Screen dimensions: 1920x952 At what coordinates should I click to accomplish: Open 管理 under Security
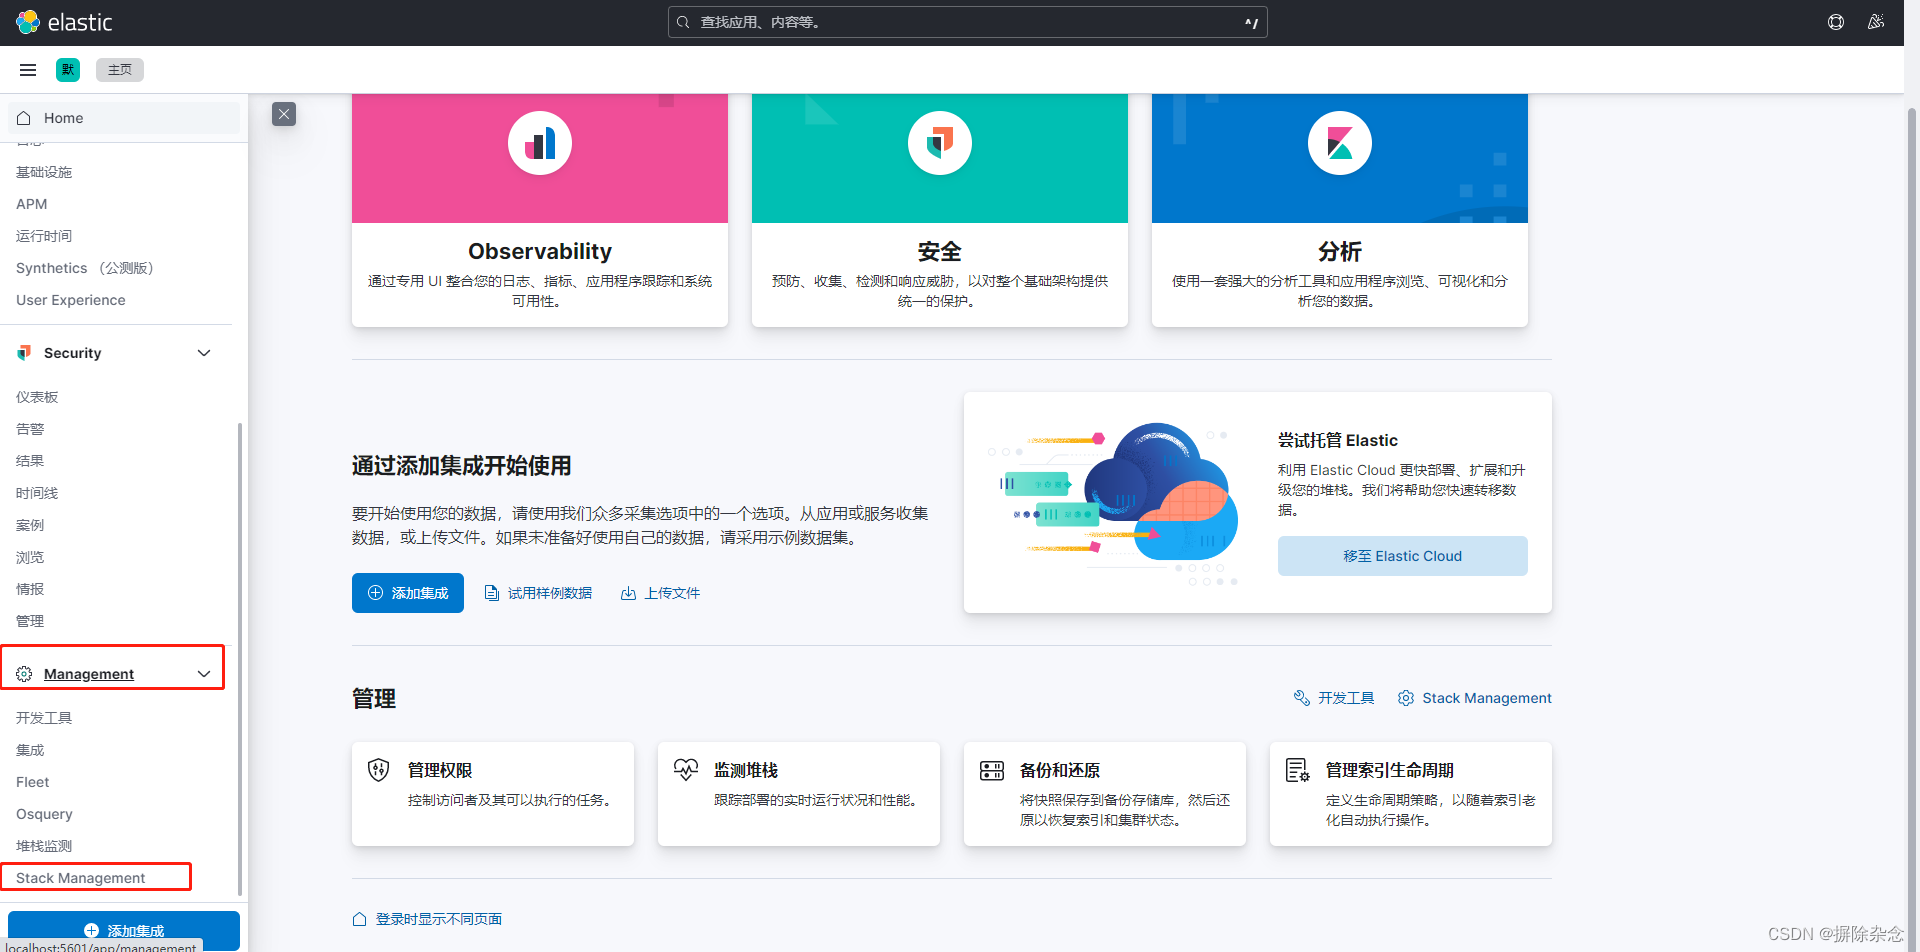click(30, 621)
